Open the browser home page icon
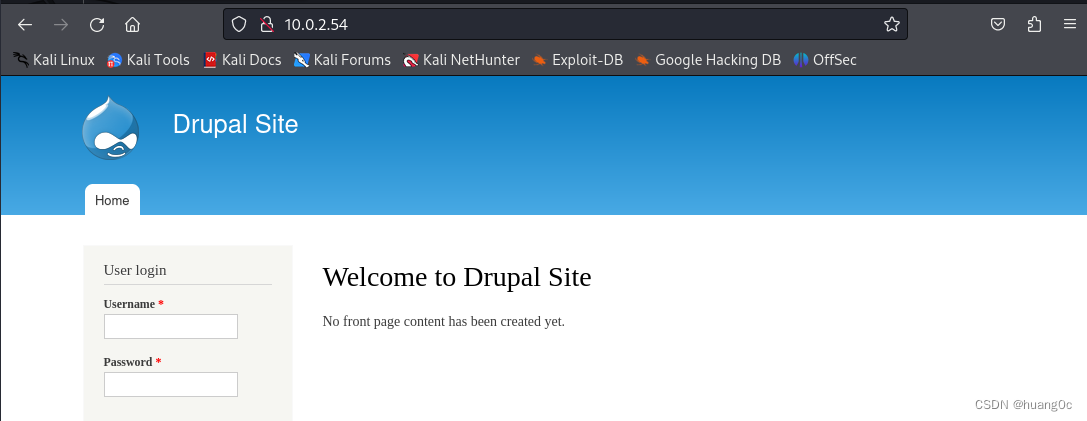 pos(132,25)
